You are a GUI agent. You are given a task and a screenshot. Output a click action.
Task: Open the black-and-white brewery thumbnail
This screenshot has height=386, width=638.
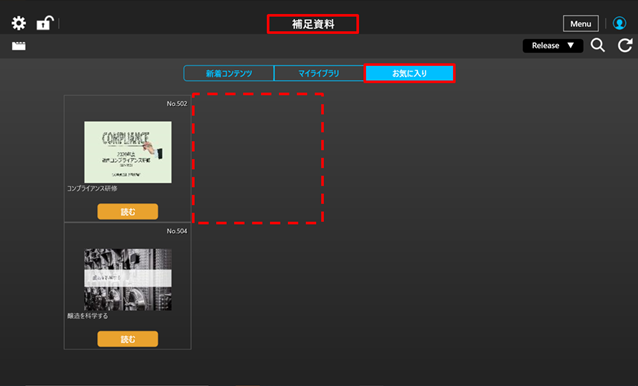128,279
